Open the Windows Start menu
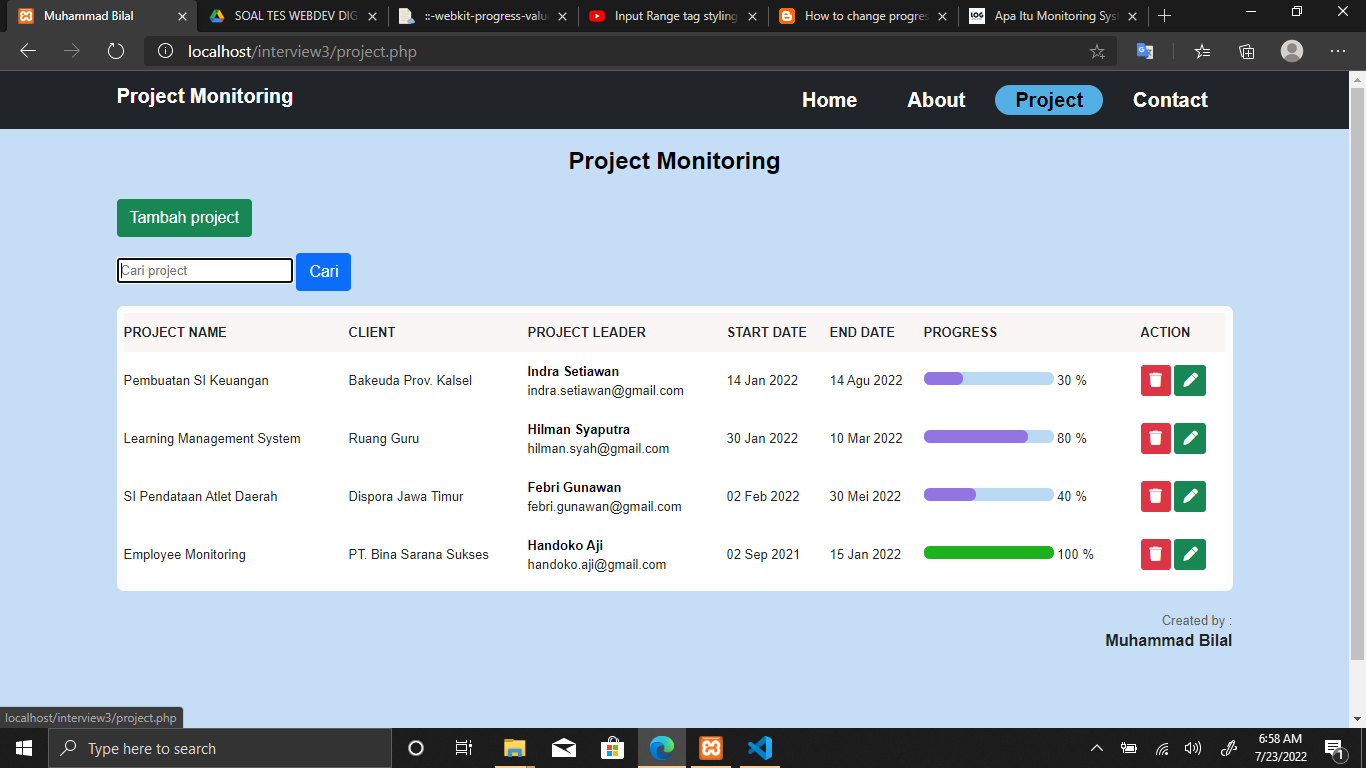This screenshot has width=1366, height=768. click(x=23, y=748)
